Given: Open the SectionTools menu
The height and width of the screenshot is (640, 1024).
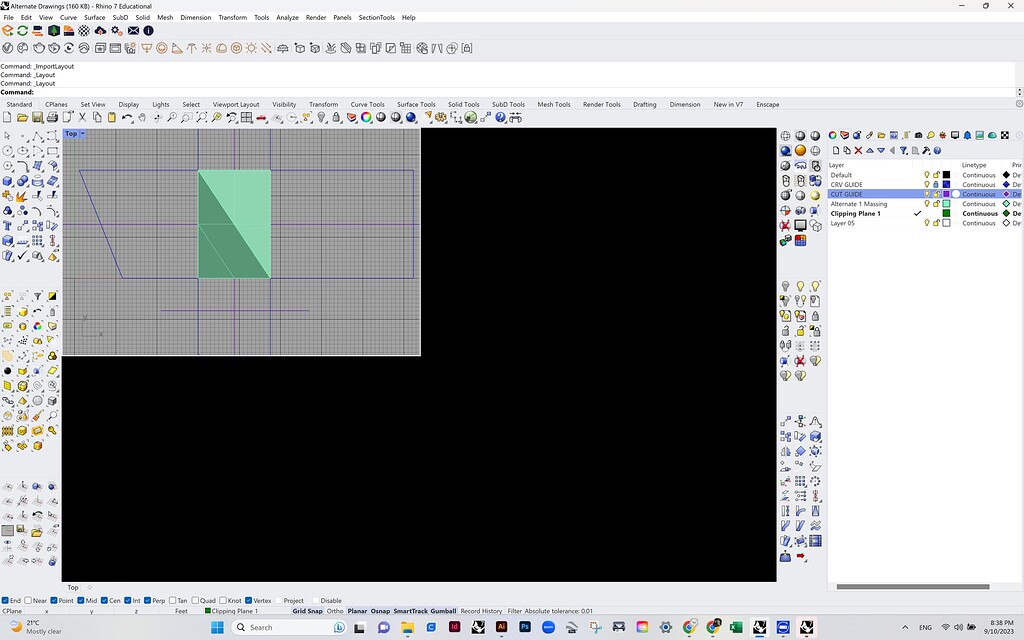Looking at the screenshot, I should pos(376,17).
